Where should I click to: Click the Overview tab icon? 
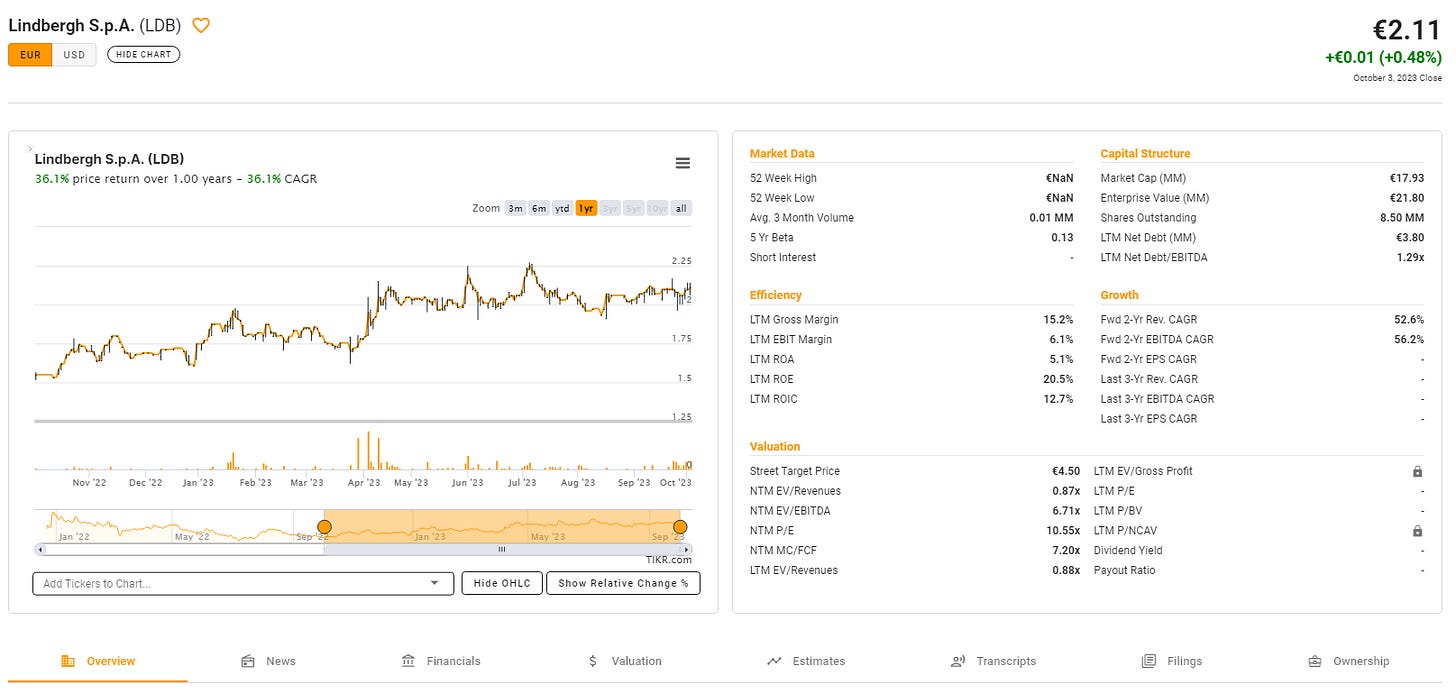68,661
